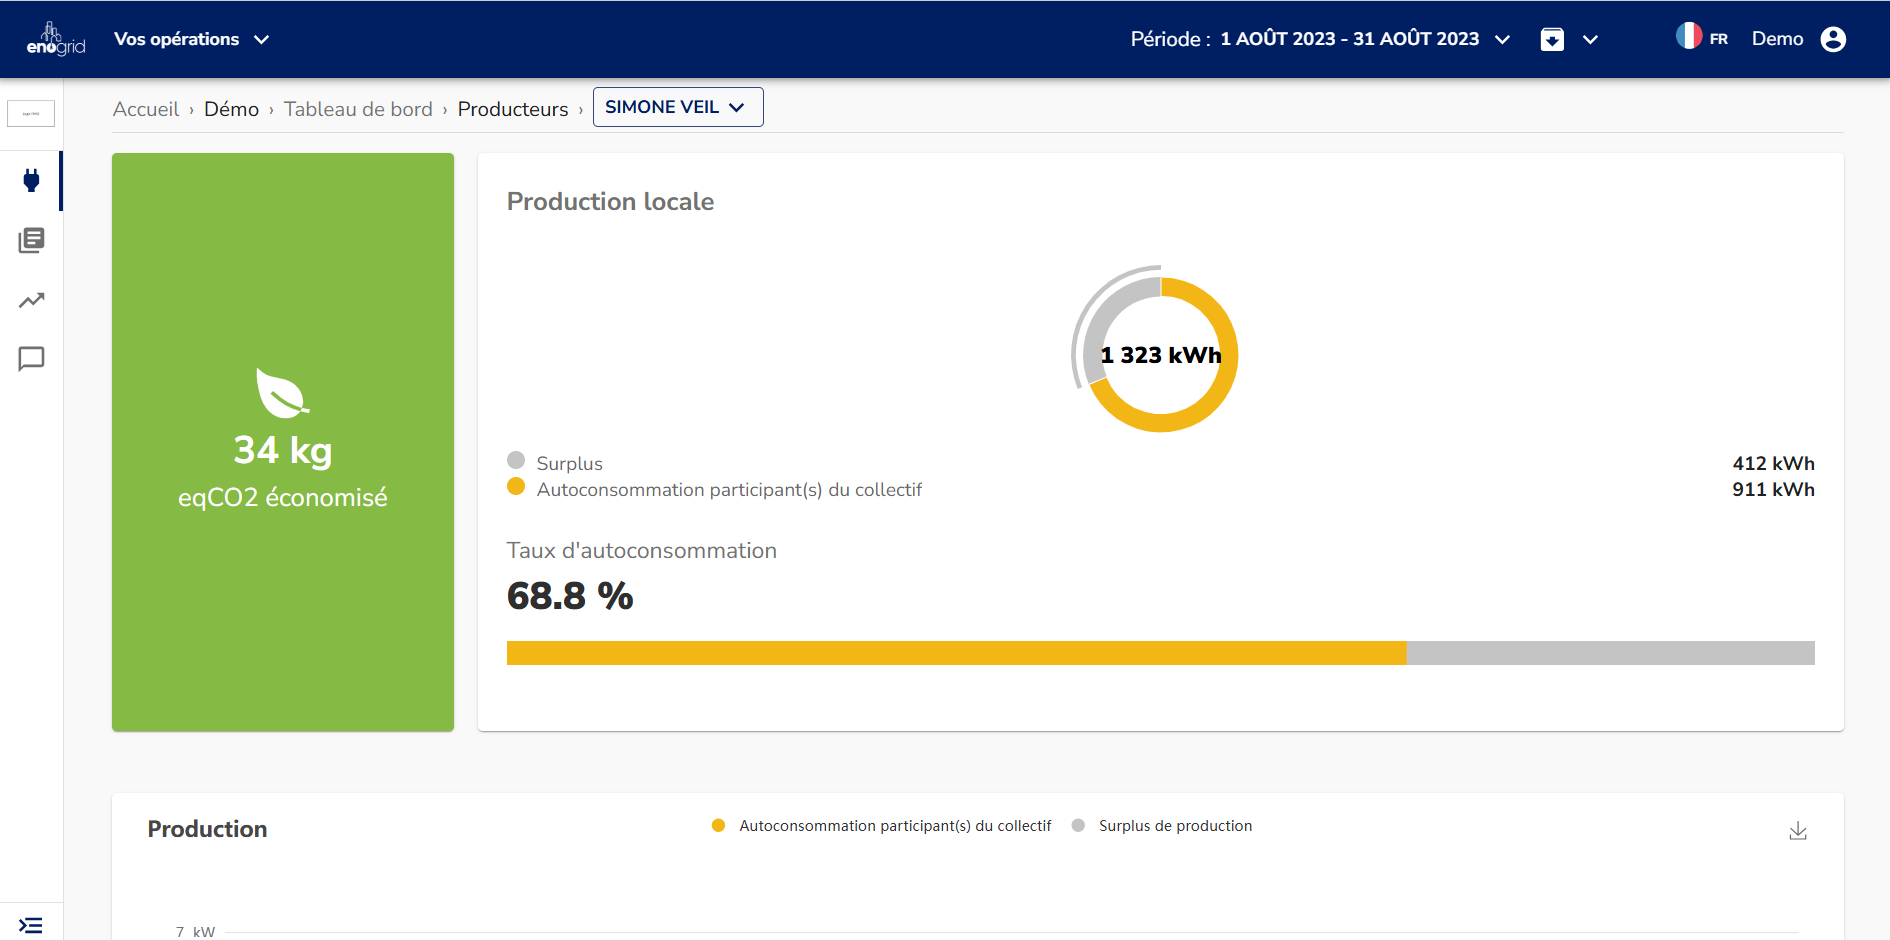1890x940 pixels.
Task: Toggle Autoconsommation series in Production chart legend
Action: point(894,826)
